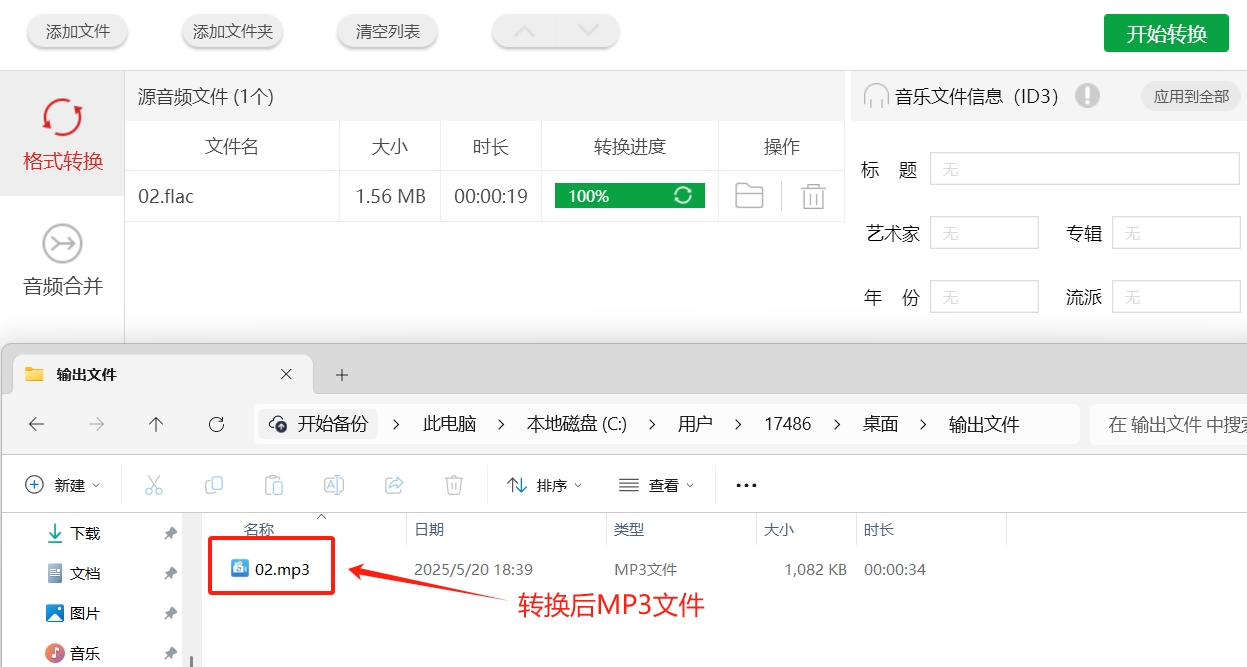This screenshot has width=1247, height=667.
Task: Move file down with arrow button
Action: point(588,32)
